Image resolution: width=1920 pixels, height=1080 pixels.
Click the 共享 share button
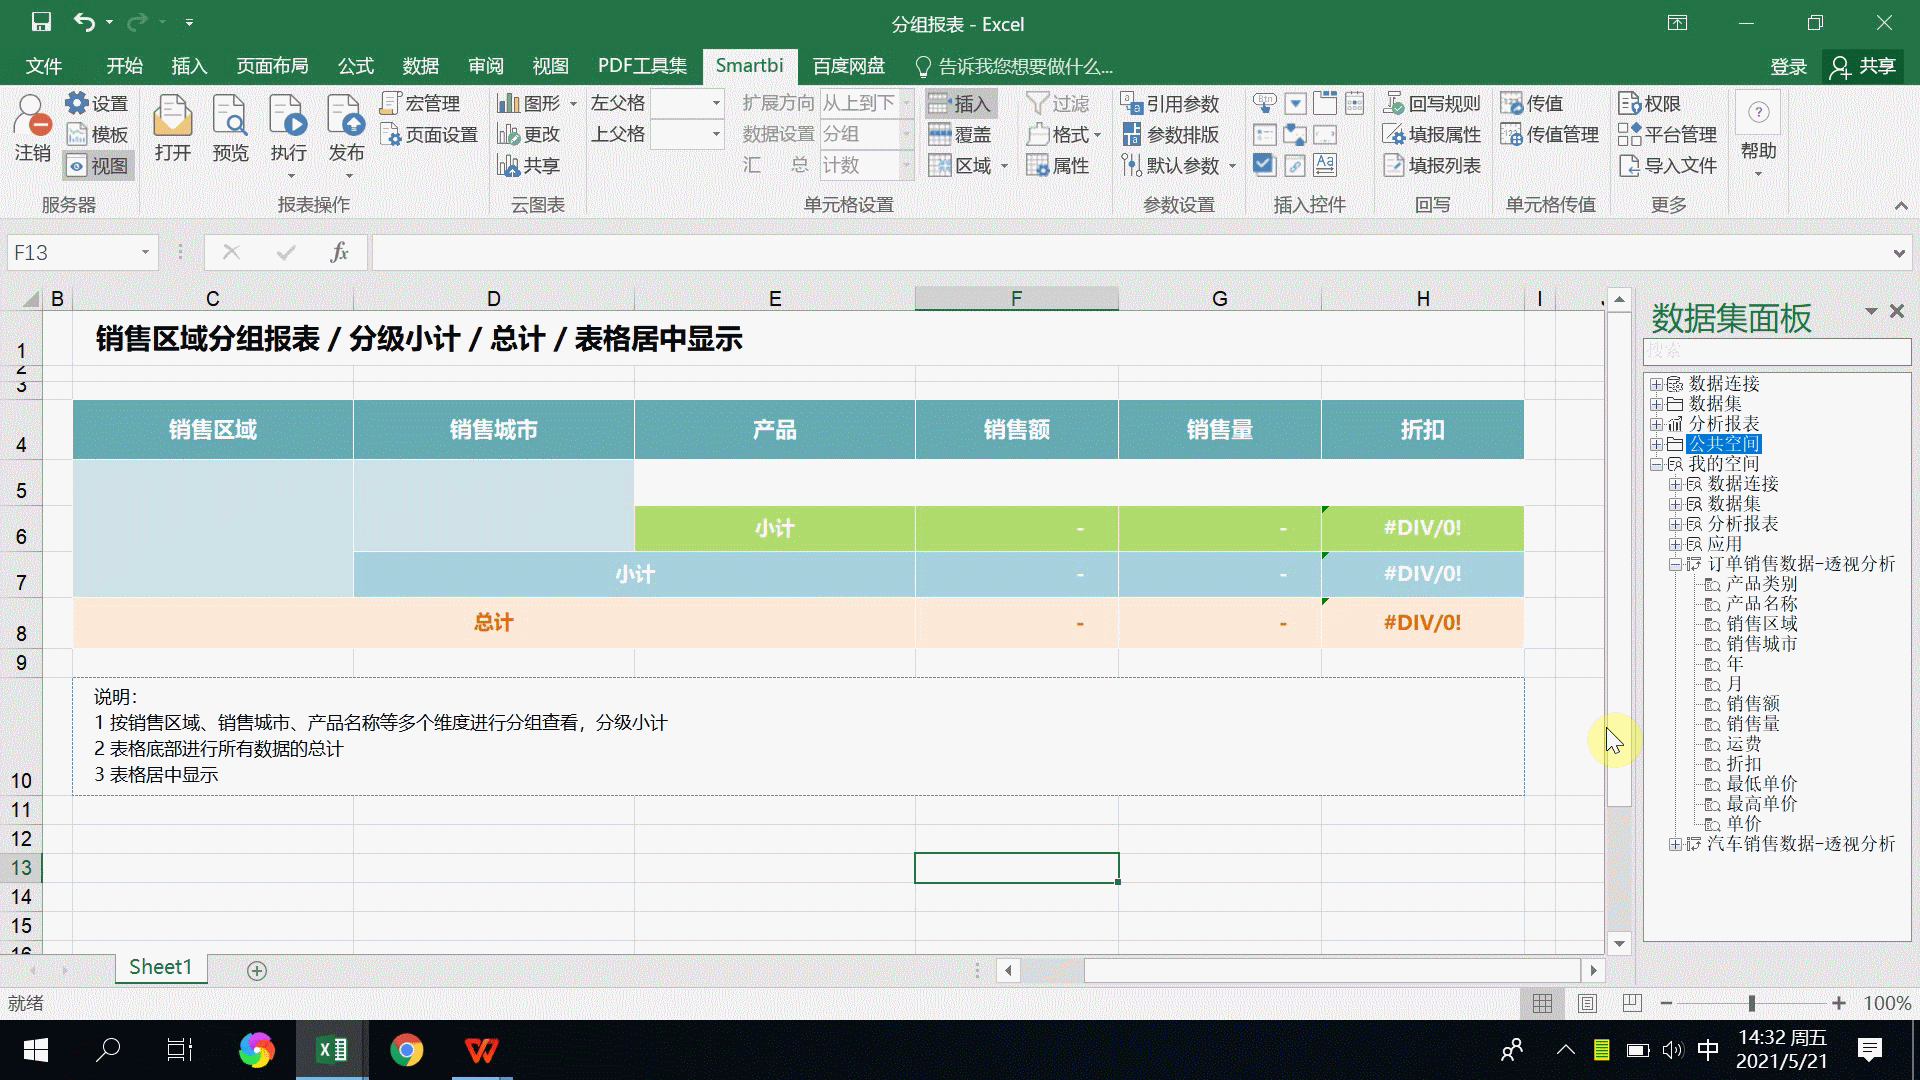click(x=1863, y=66)
